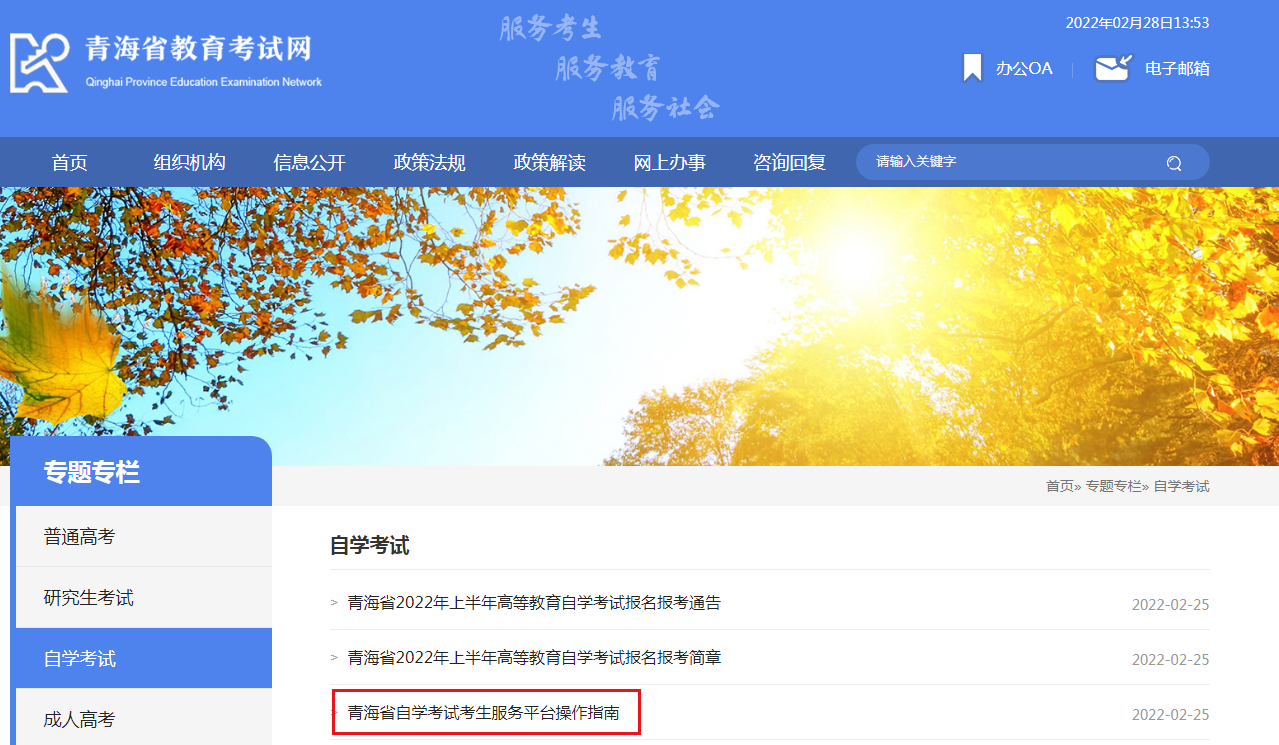1279x745 pixels.
Task: Click the date beside 服务平台操作指南
Action: point(1171,715)
